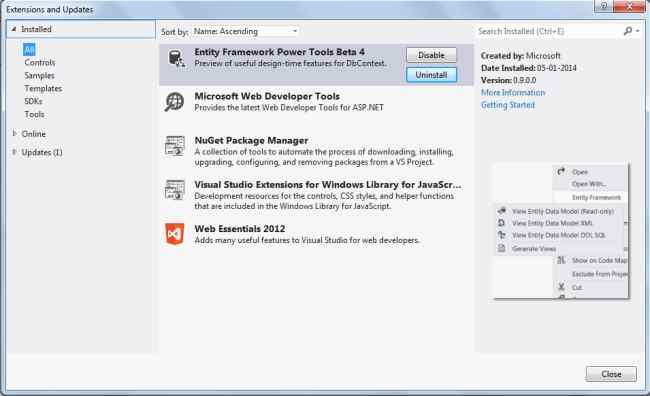Open the Sort by dropdown

click(x=245, y=31)
